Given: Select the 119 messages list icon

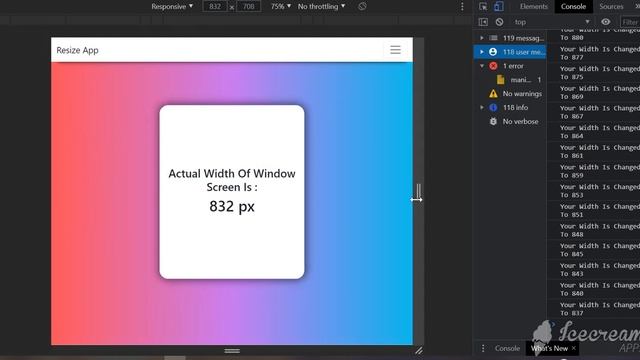Looking at the screenshot, I should (493, 38).
